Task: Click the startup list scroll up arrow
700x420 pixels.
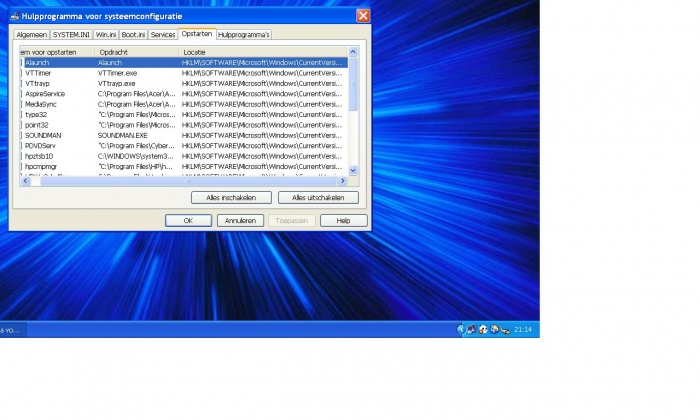Action: [353, 52]
